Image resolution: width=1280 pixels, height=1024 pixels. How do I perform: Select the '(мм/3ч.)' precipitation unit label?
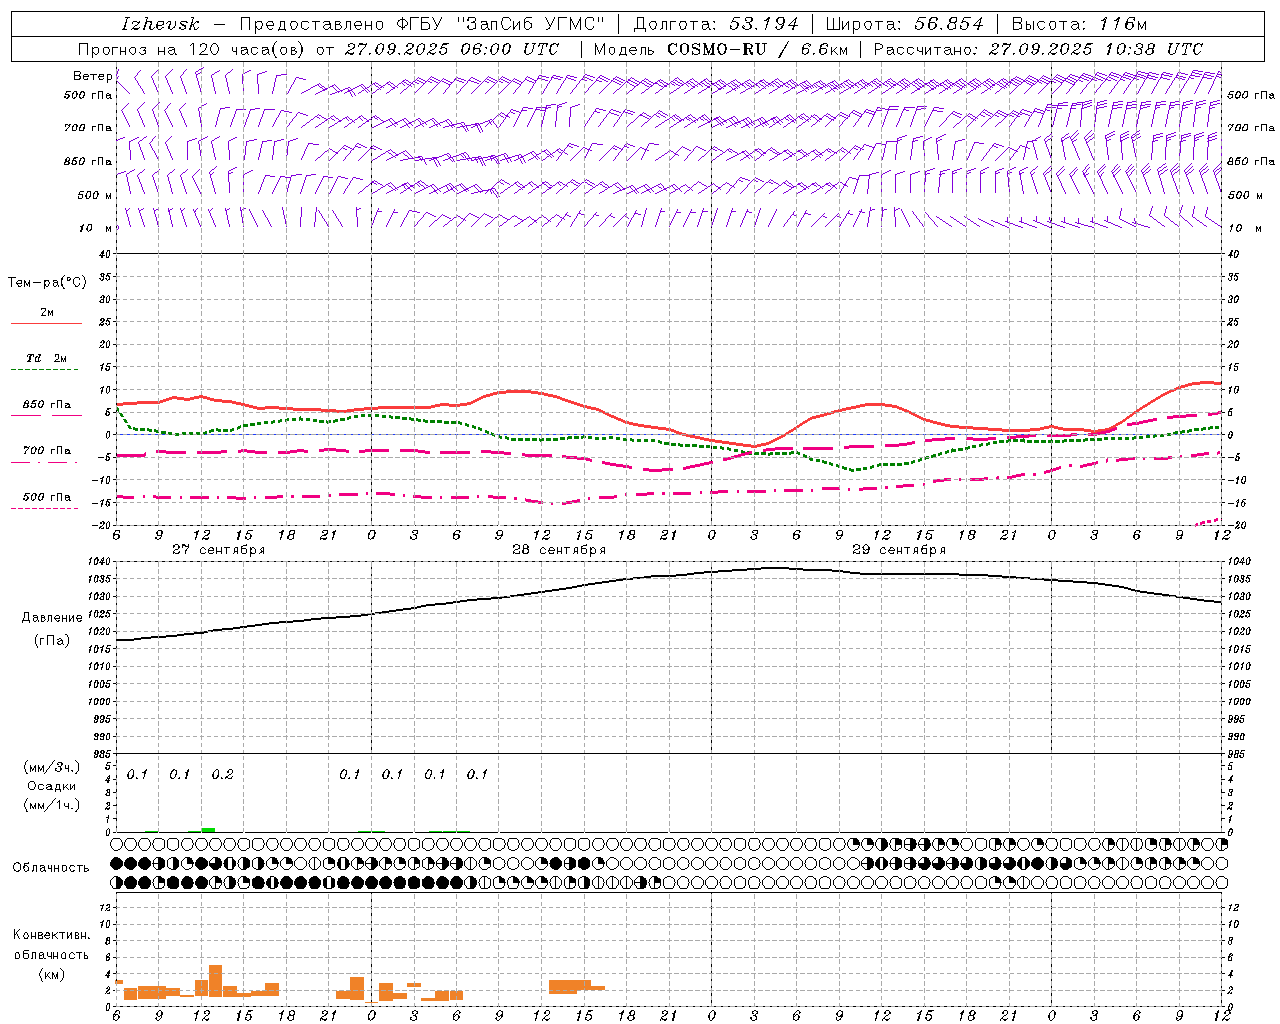tap(52, 768)
